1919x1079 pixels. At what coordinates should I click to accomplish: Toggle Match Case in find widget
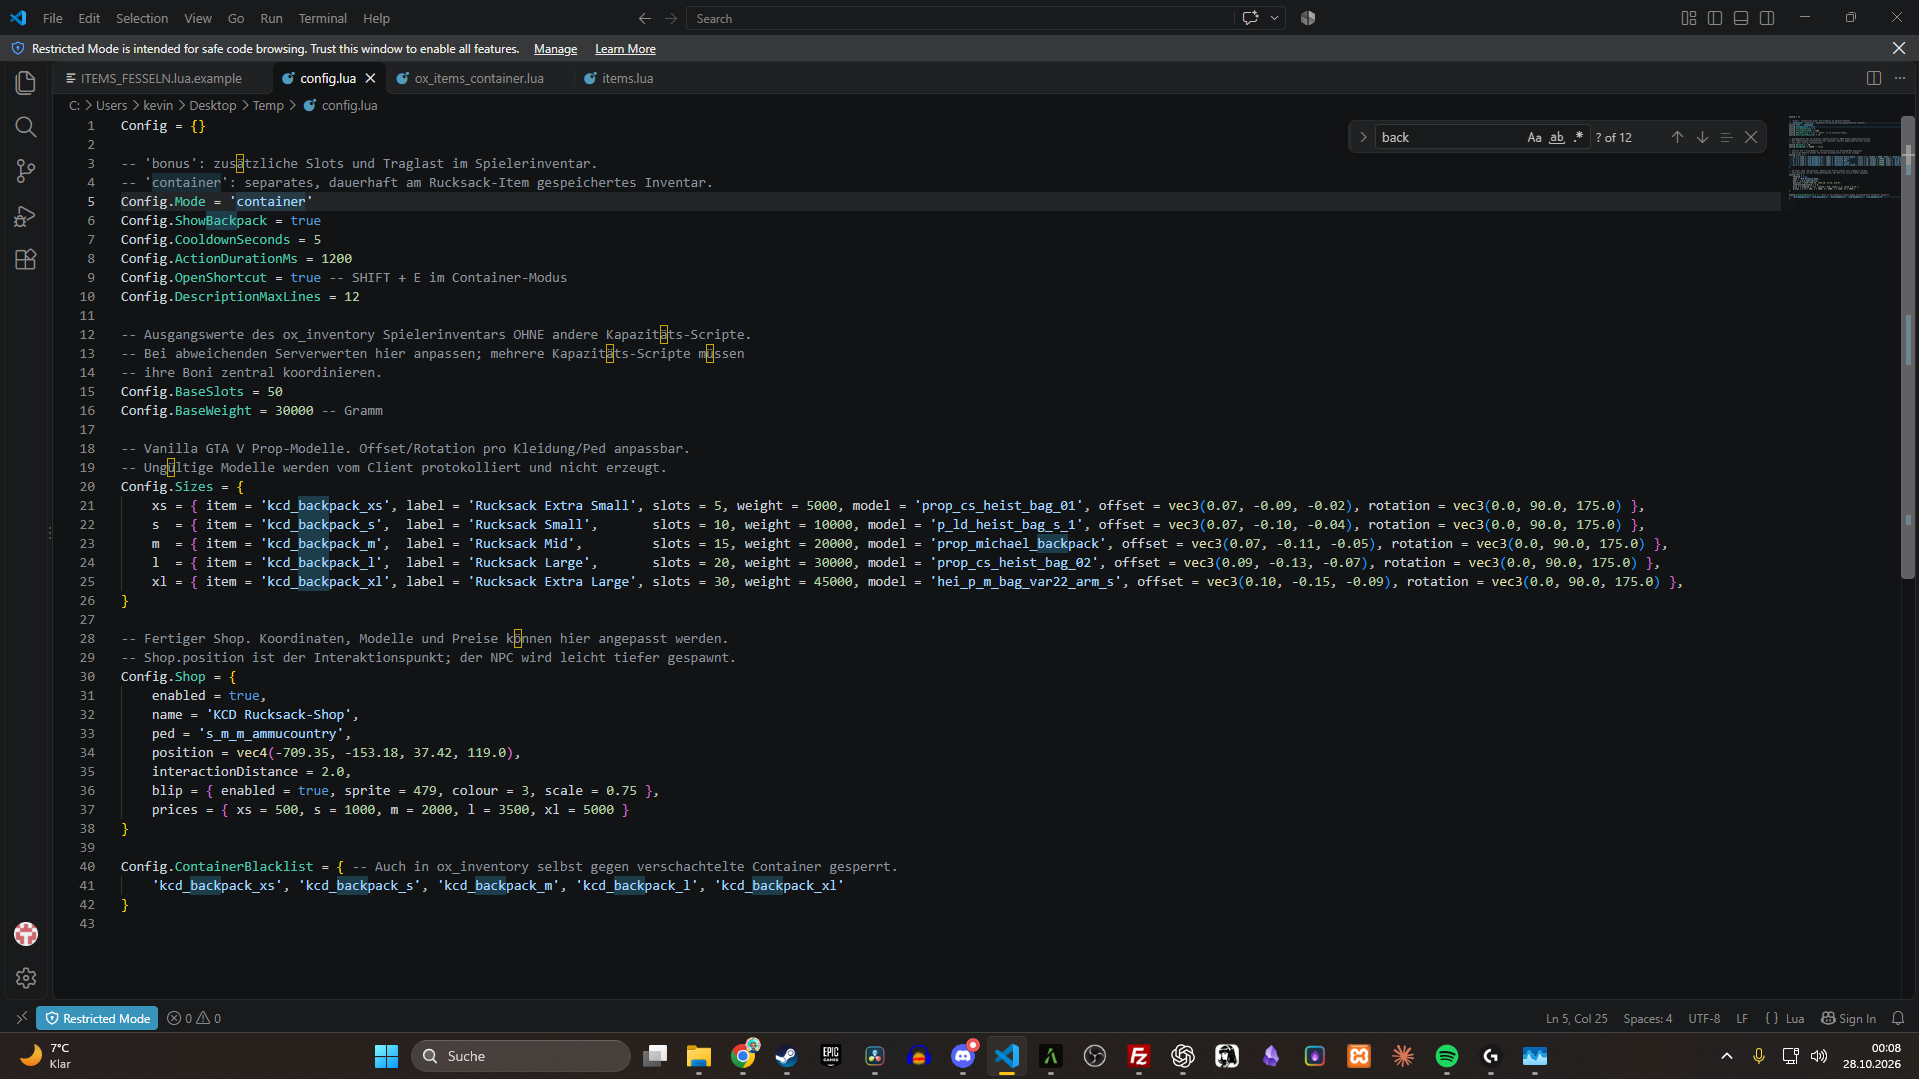pos(1534,137)
